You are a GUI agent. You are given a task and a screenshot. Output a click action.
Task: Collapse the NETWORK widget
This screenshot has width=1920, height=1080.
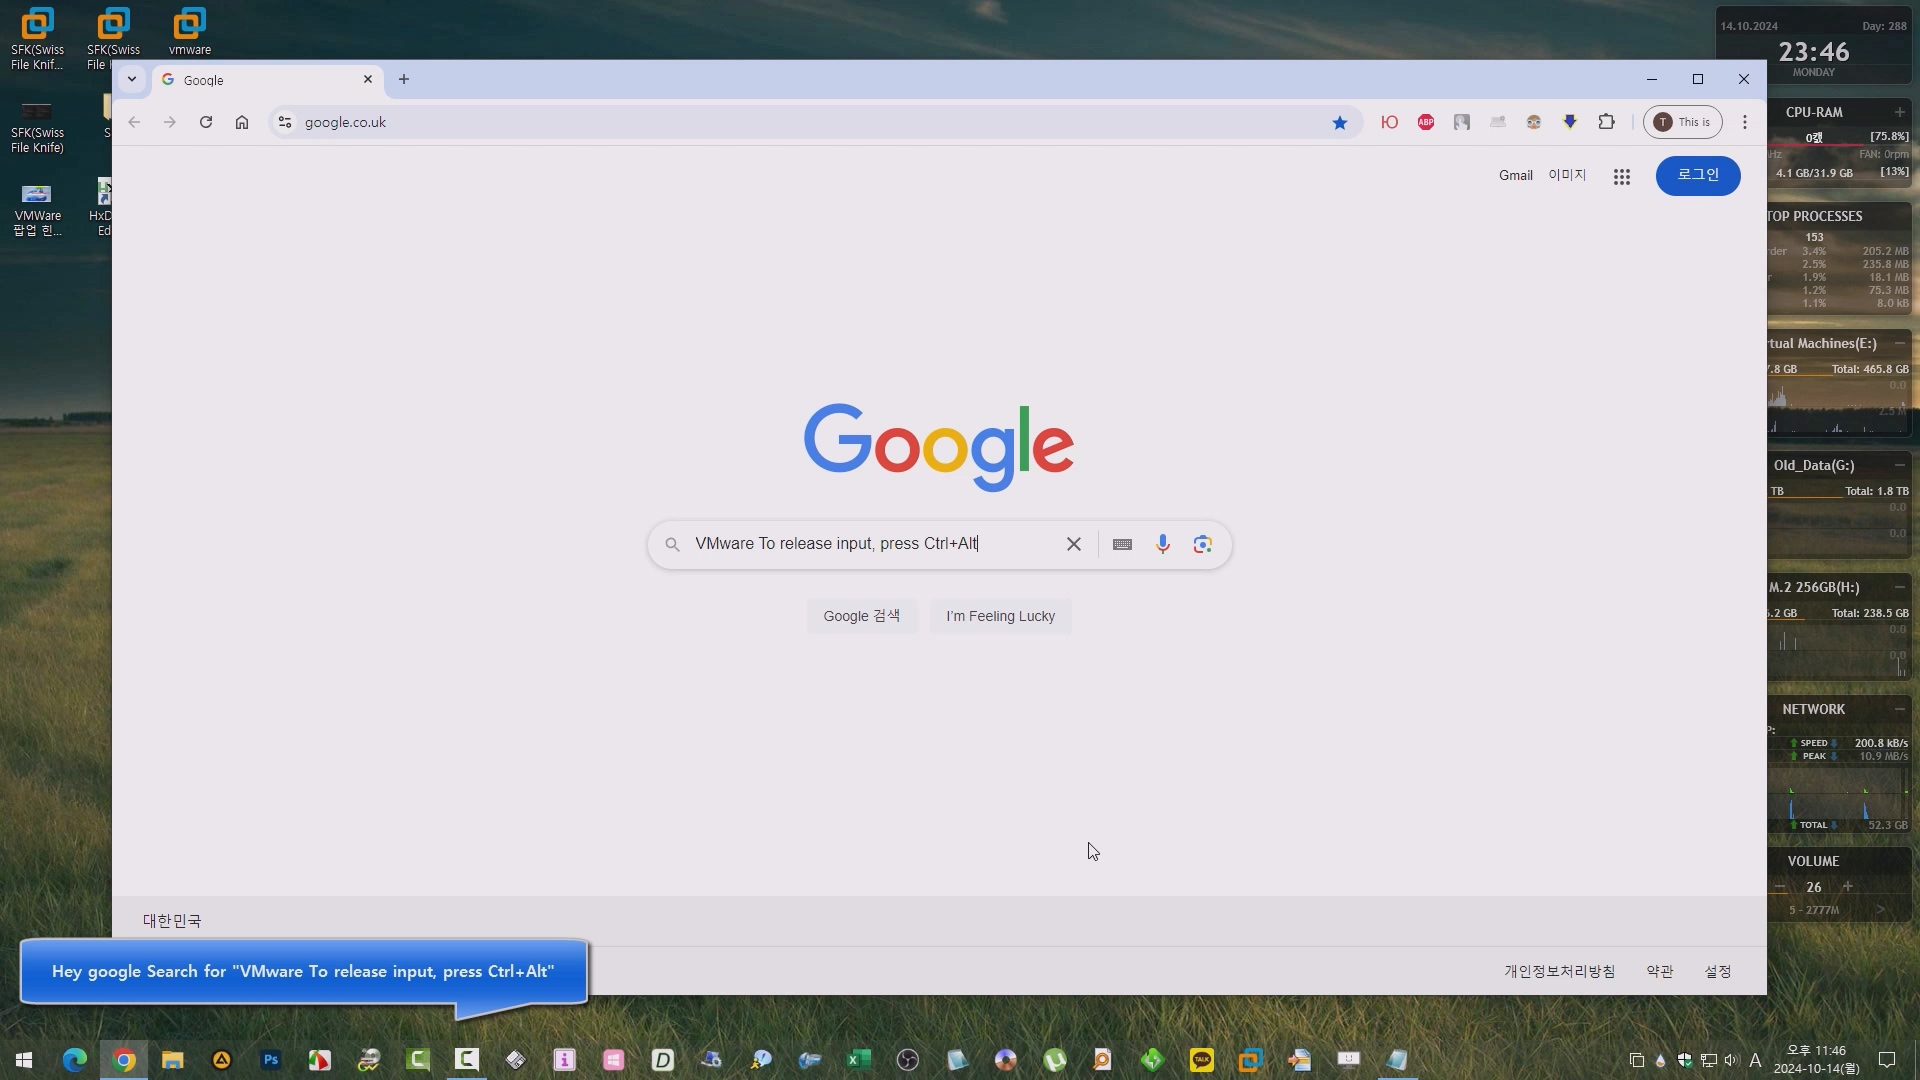pyautogui.click(x=1899, y=709)
